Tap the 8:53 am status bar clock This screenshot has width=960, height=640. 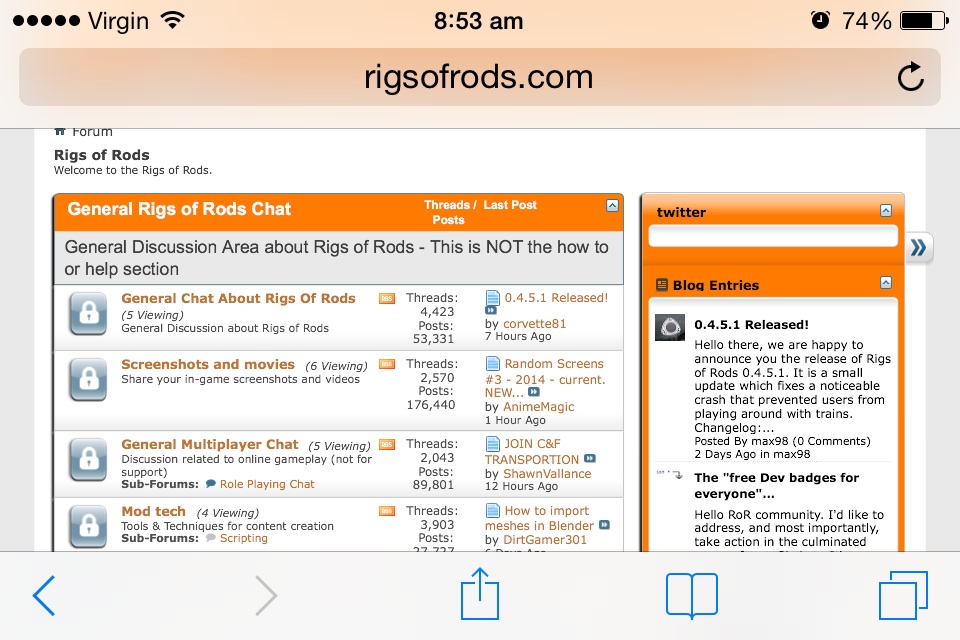(x=479, y=21)
